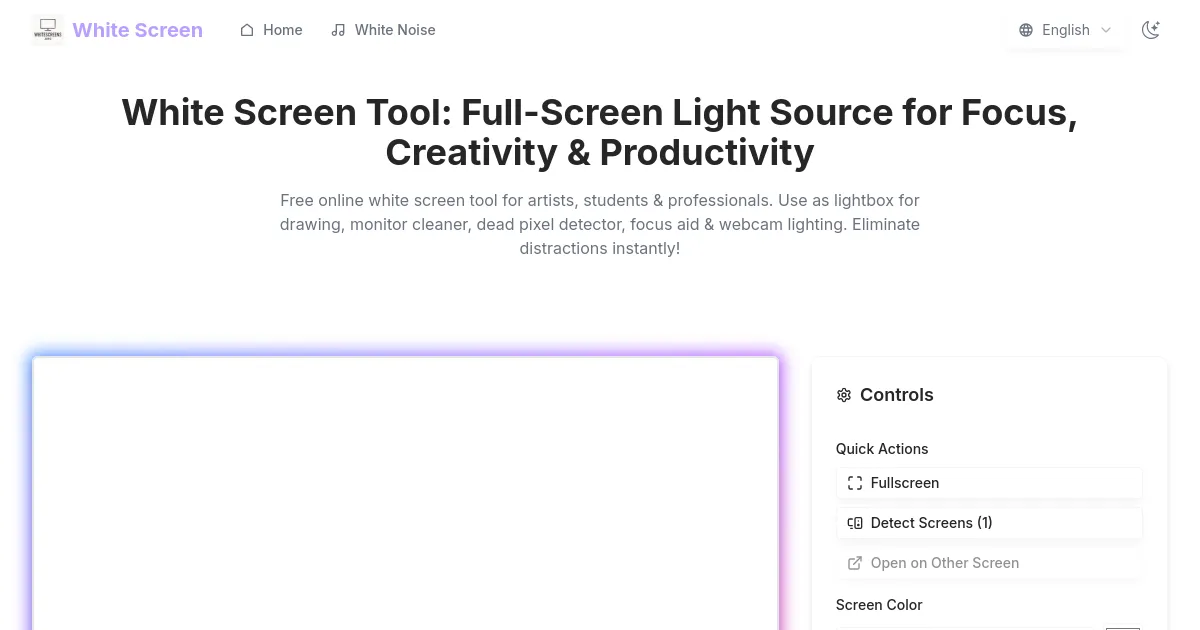Click the gear icon beside Controls heading
The width and height of the screenshot is (1200, 630).
tap(844, 395)
